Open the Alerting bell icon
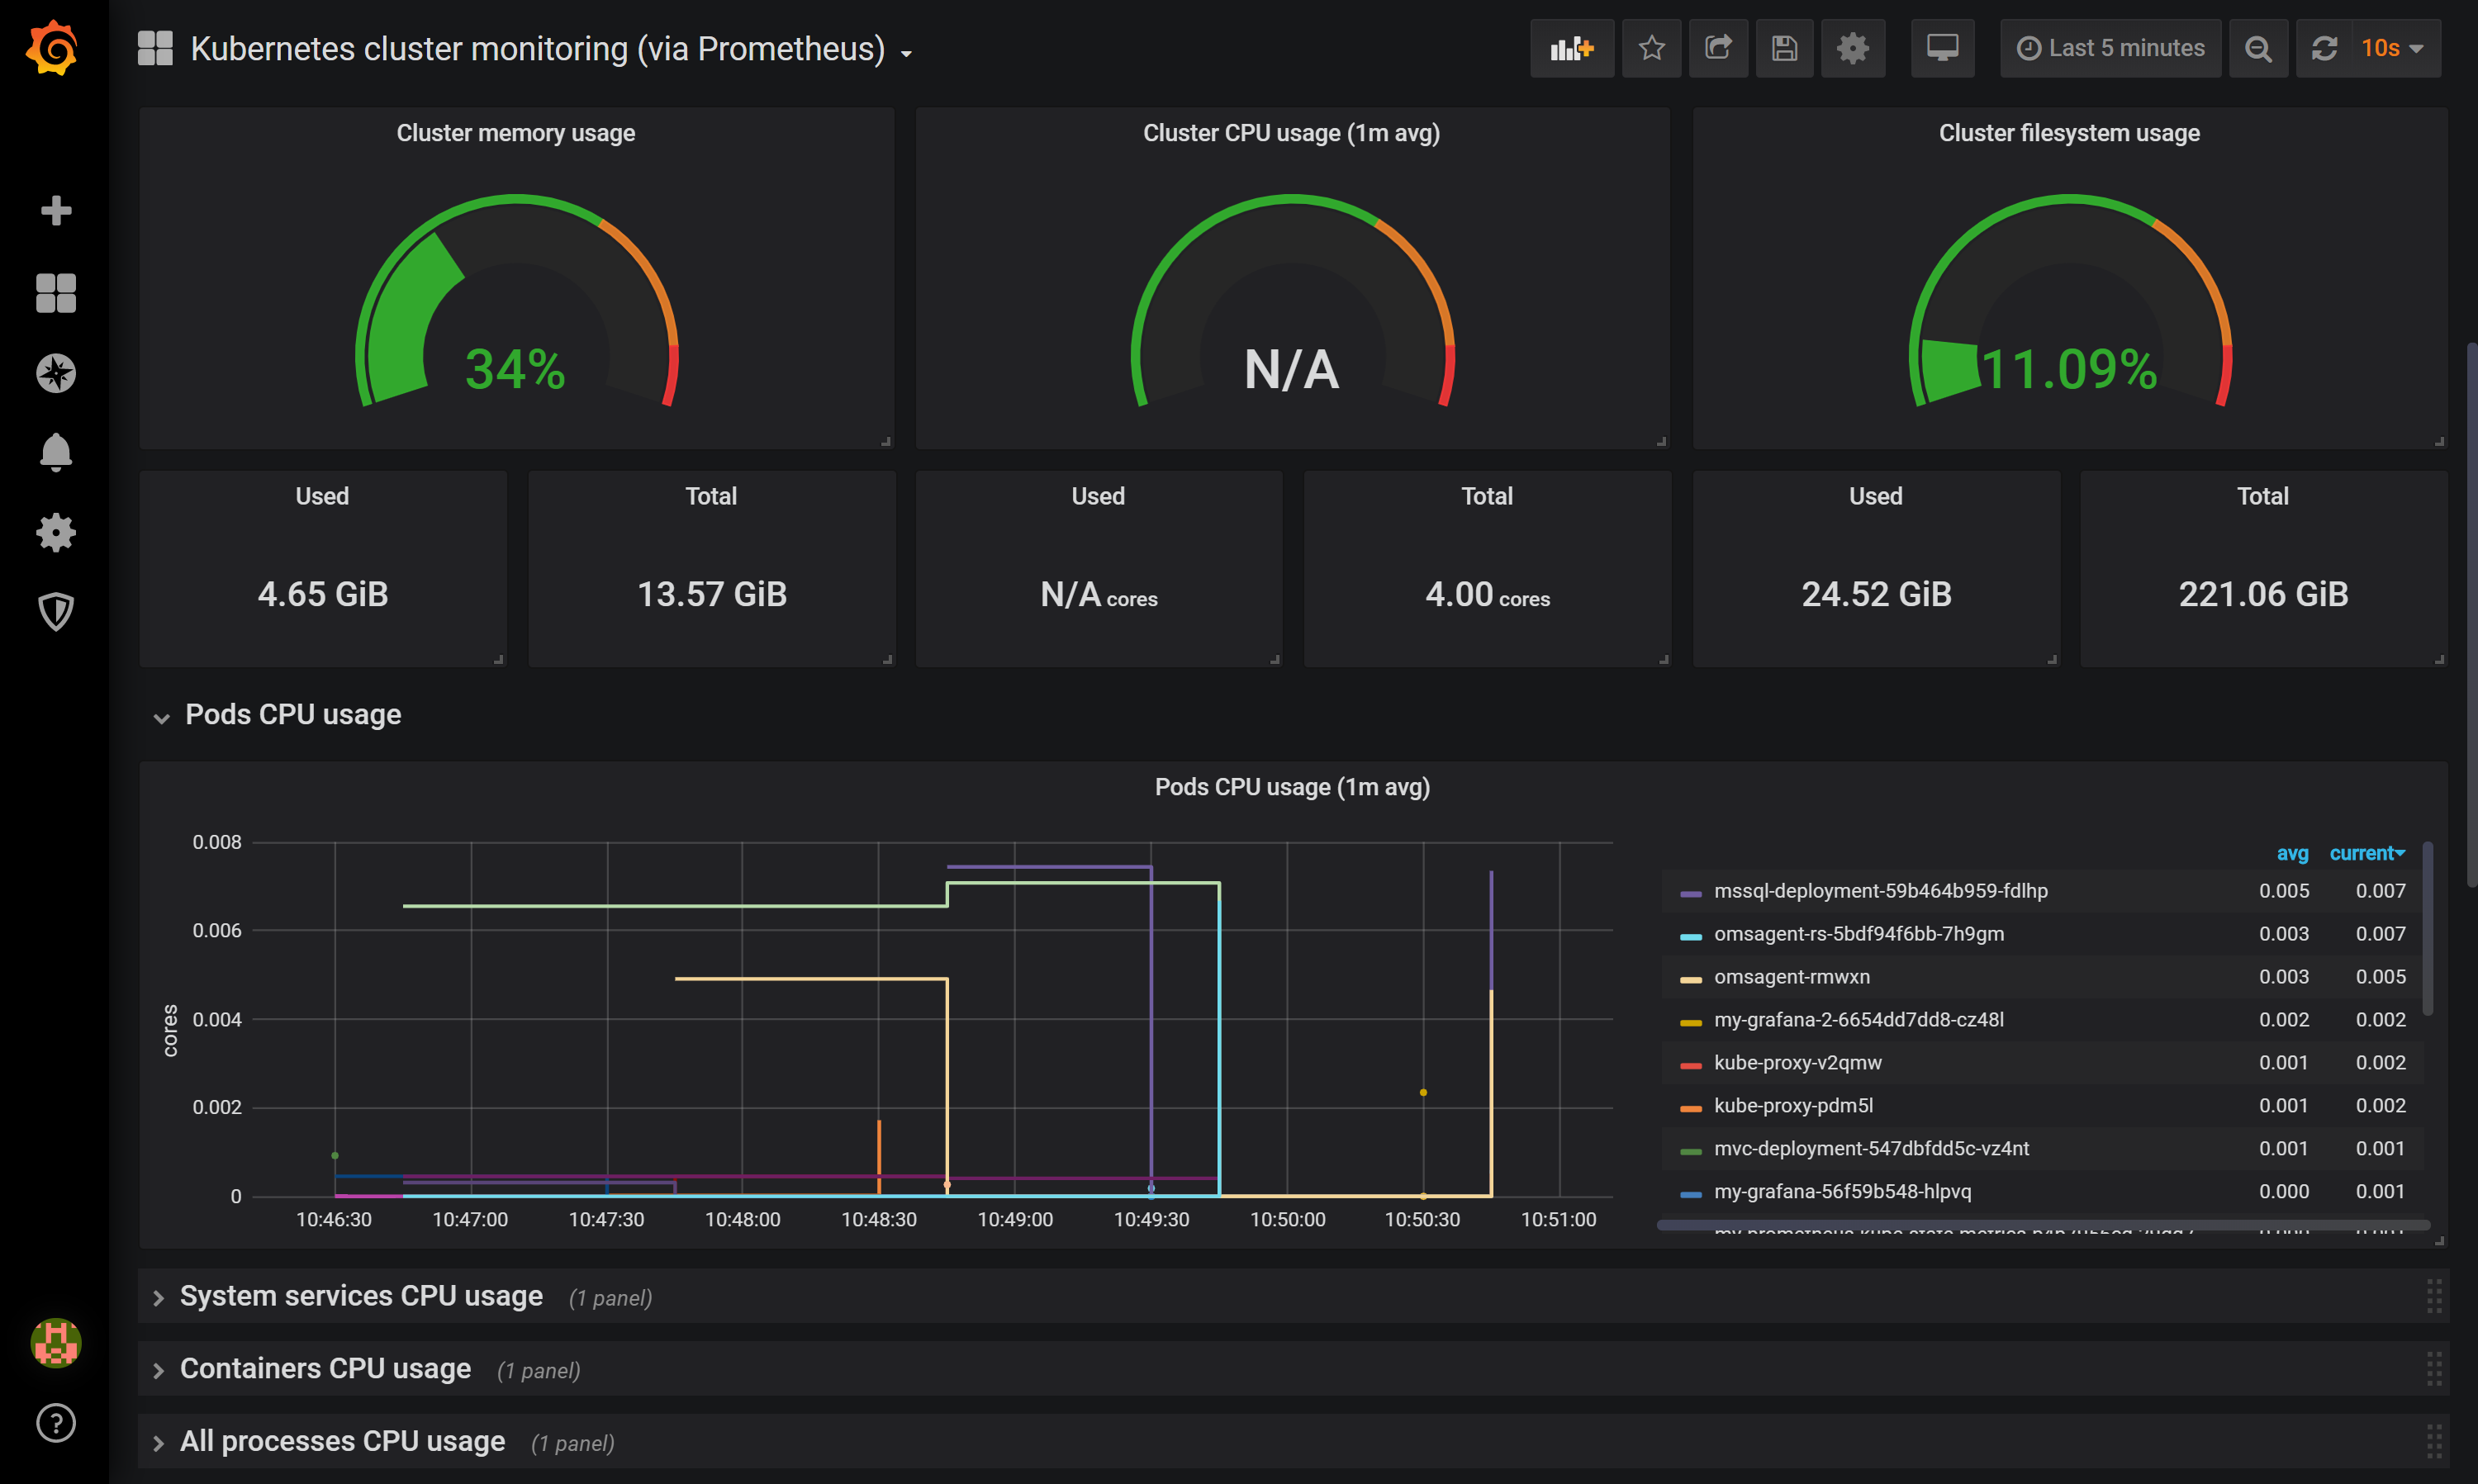 [56, 452]
